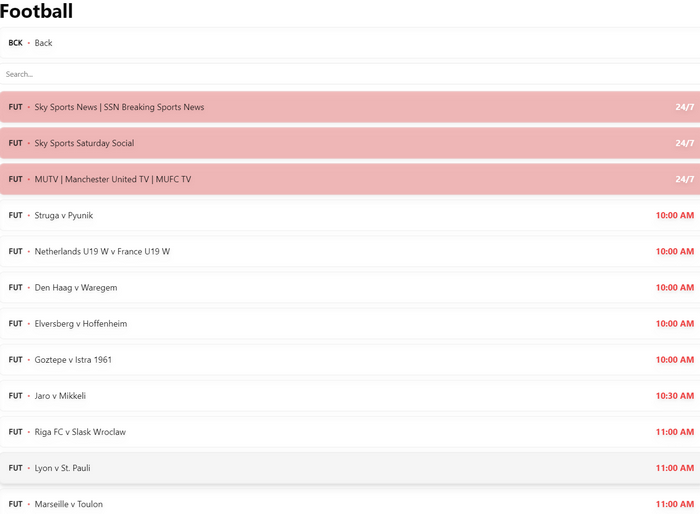Open Netherlands U19 W v France U19 W
Image resolution: width=700 pixels, height=514 pixels.
[x=350, y=252]
